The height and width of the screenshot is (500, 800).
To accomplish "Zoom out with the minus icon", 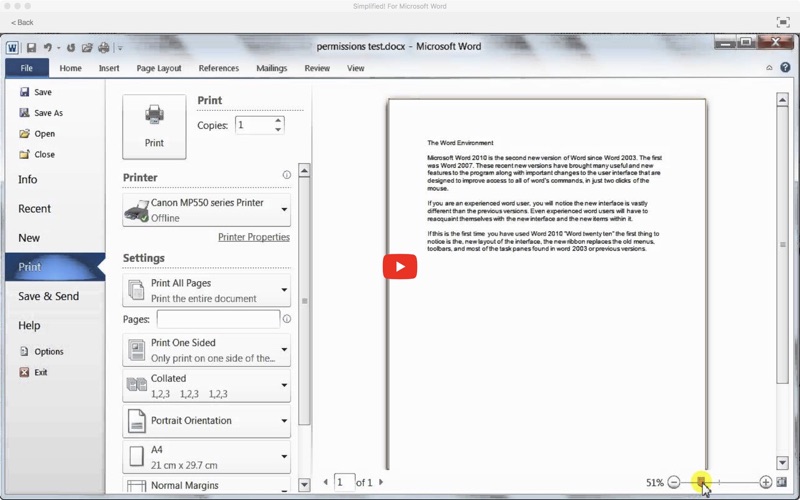I will (673, 482).
